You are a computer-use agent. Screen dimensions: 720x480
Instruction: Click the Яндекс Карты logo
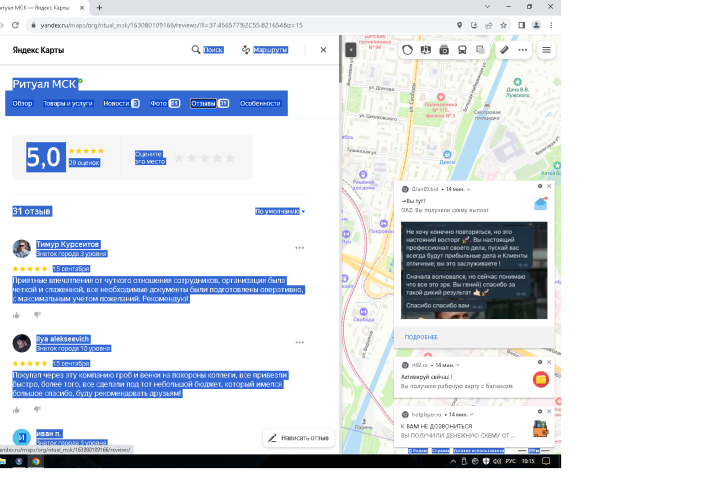click(x=38, y=50)
